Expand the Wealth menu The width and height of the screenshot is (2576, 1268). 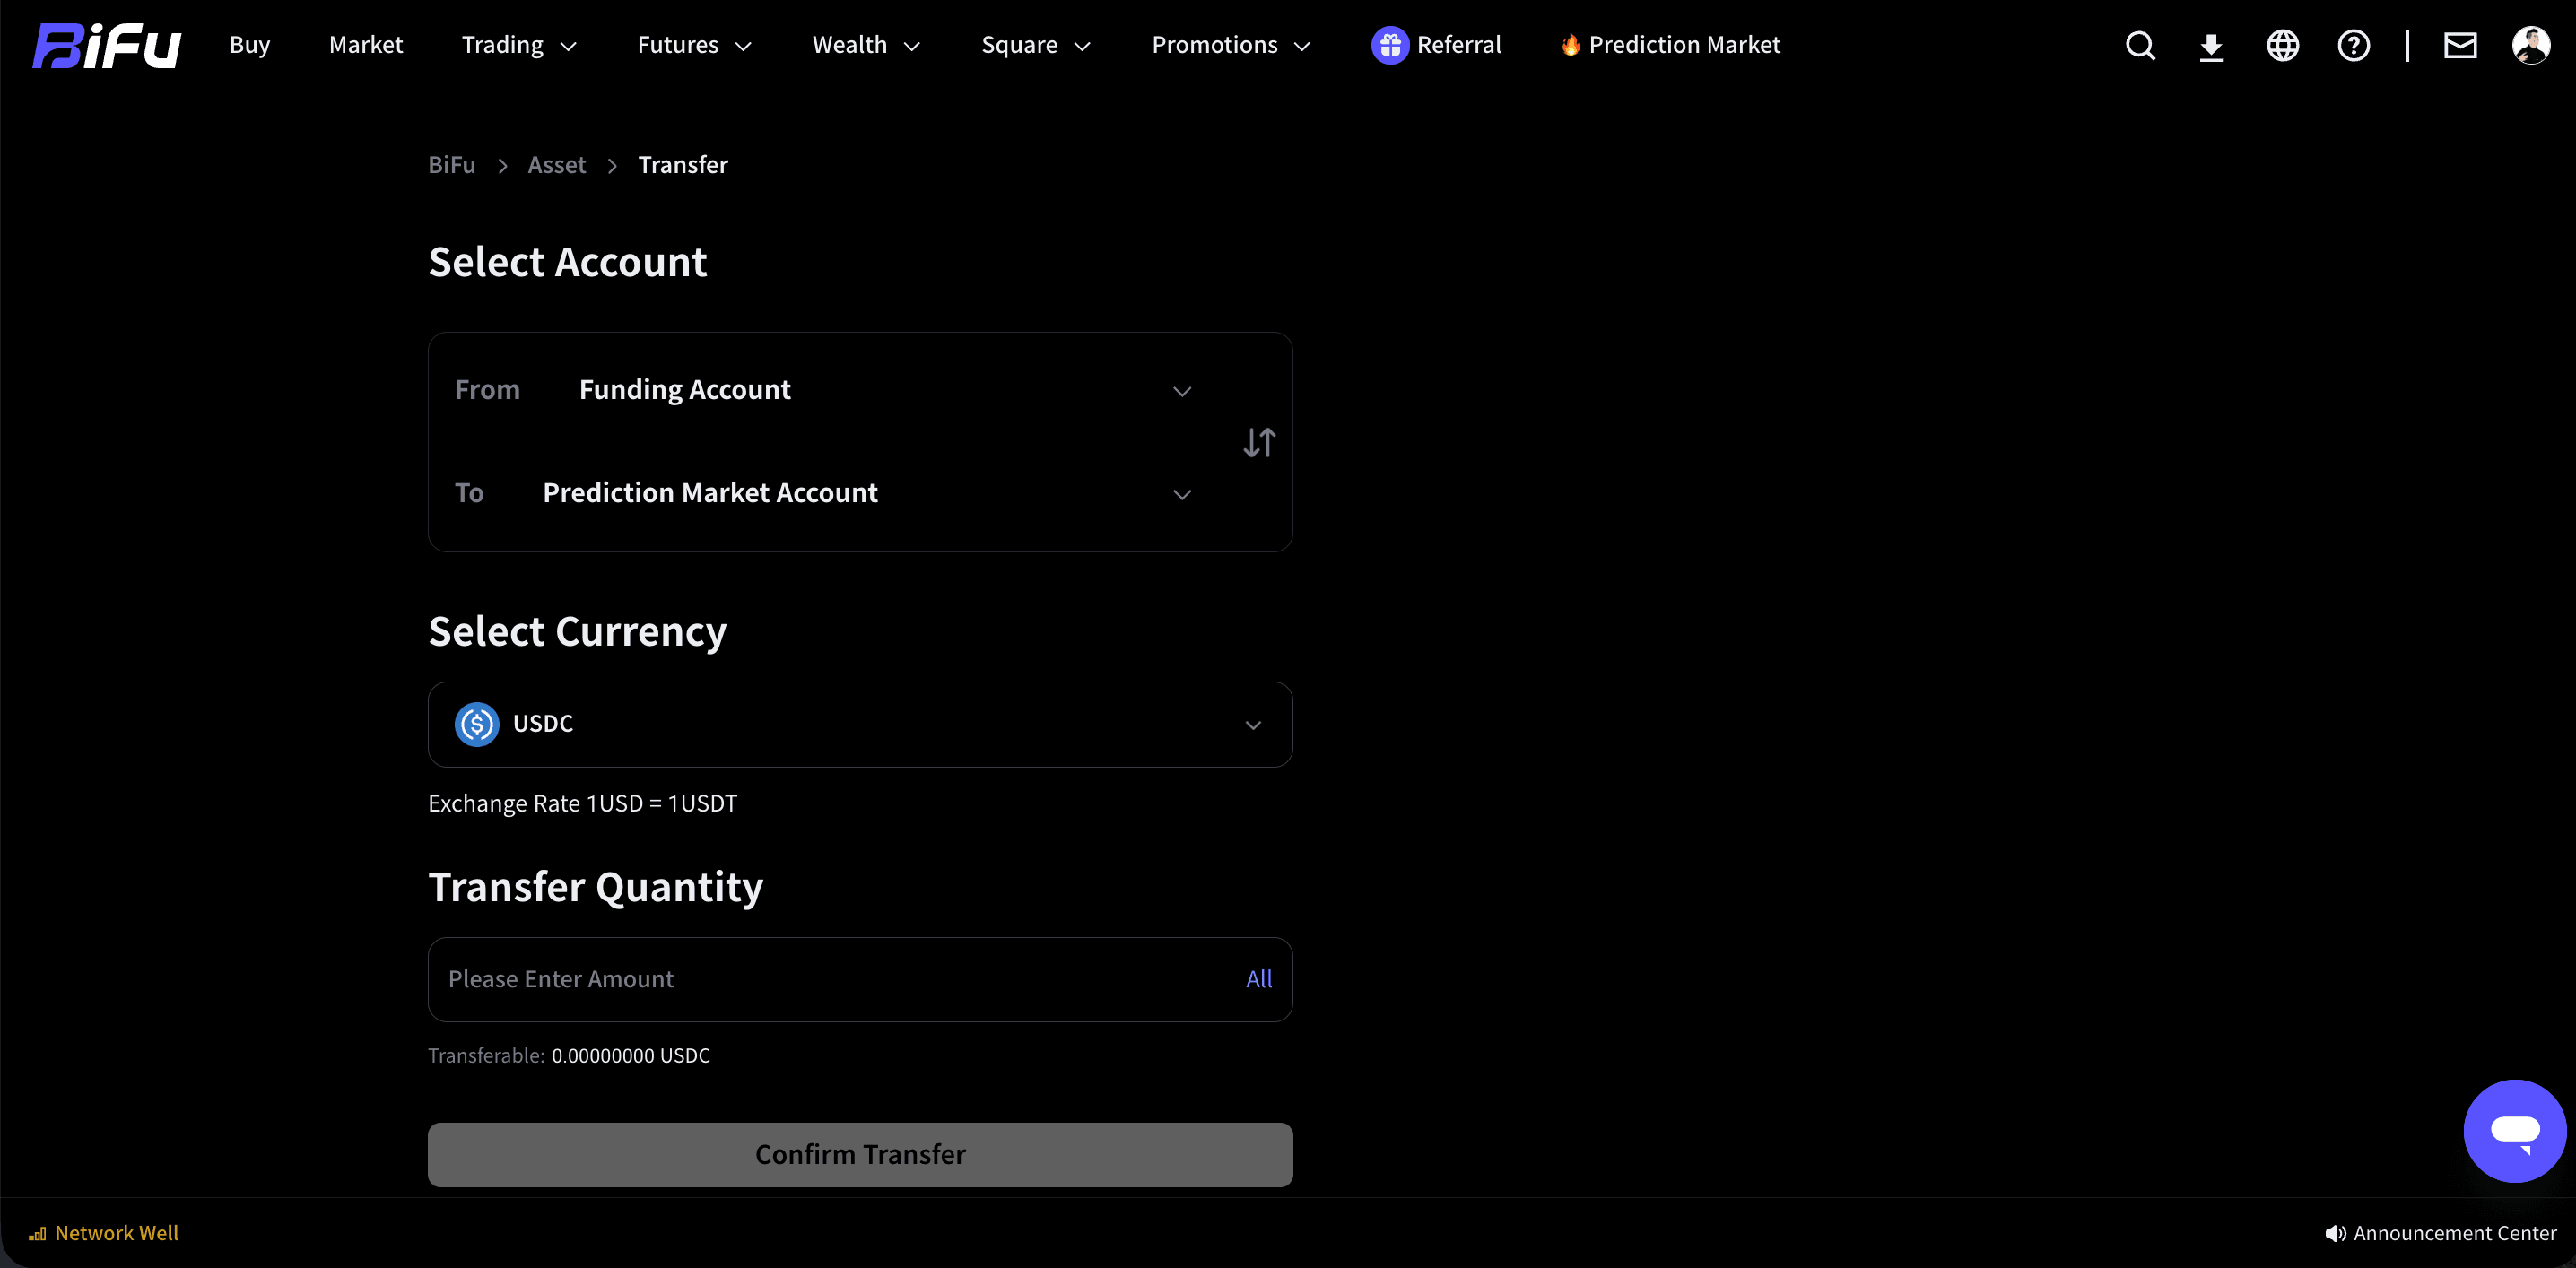pyautogui.click(x=866, y=45)
